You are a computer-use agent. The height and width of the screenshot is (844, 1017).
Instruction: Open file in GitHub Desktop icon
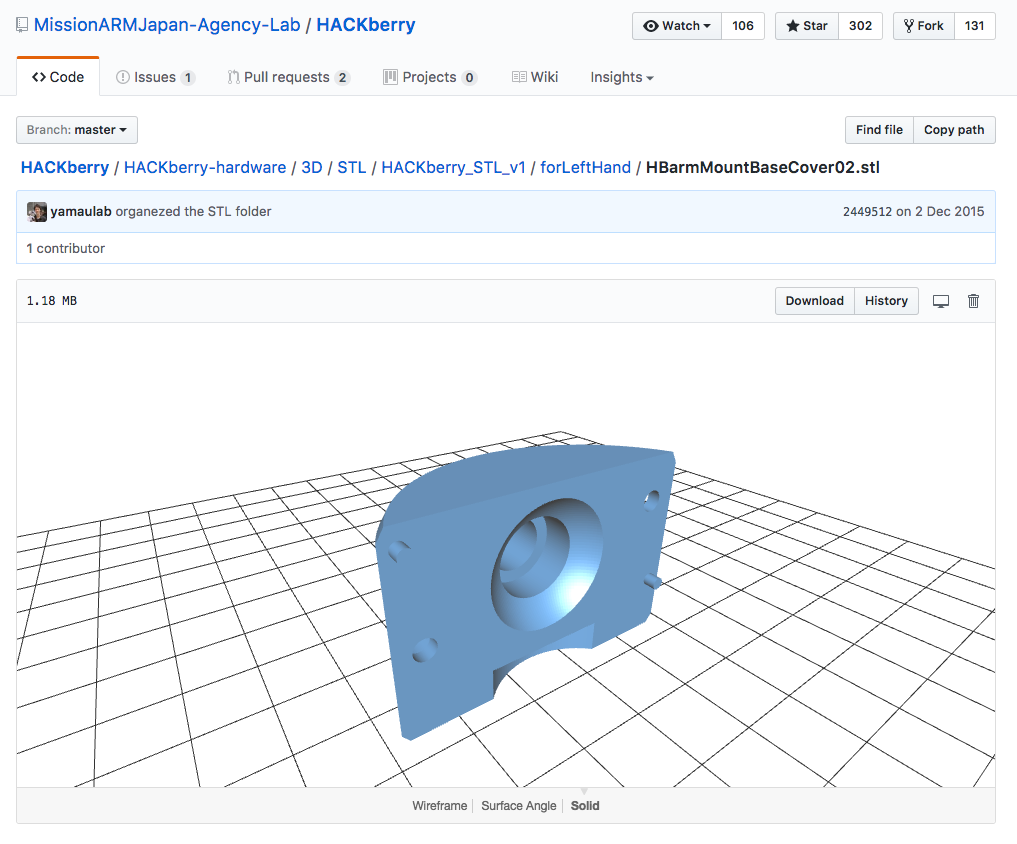(x=940, y=301)
